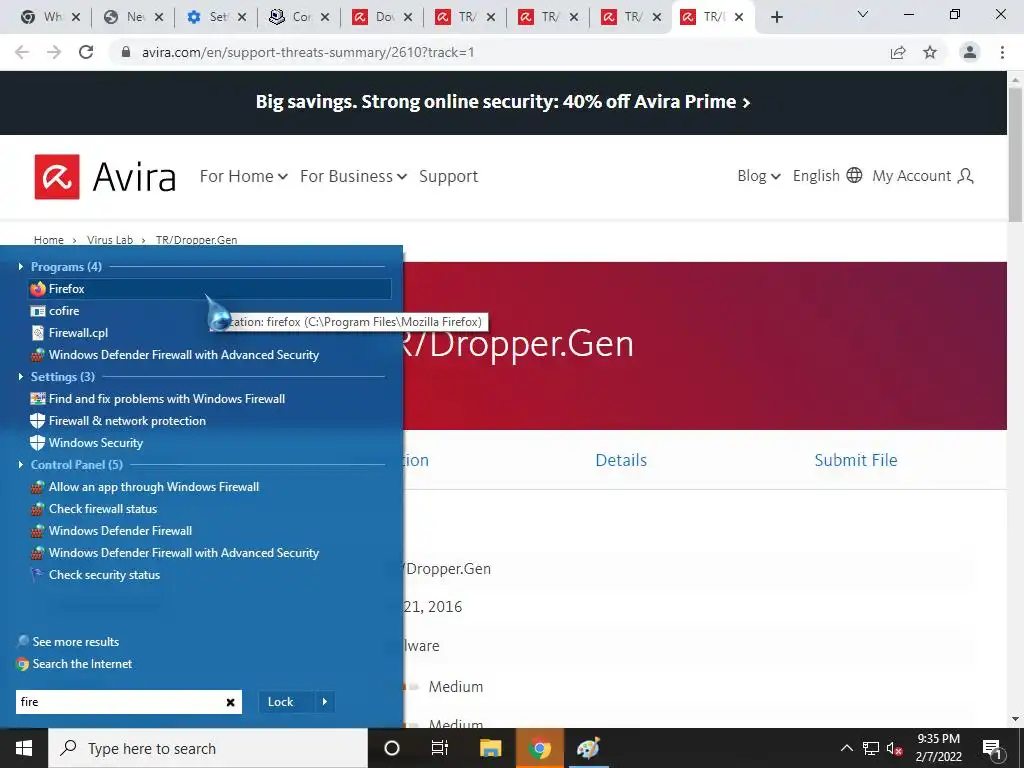The width and height of the screenshot is (1024, 768).
Task: Open Task View
Action: tap(440, 748)
